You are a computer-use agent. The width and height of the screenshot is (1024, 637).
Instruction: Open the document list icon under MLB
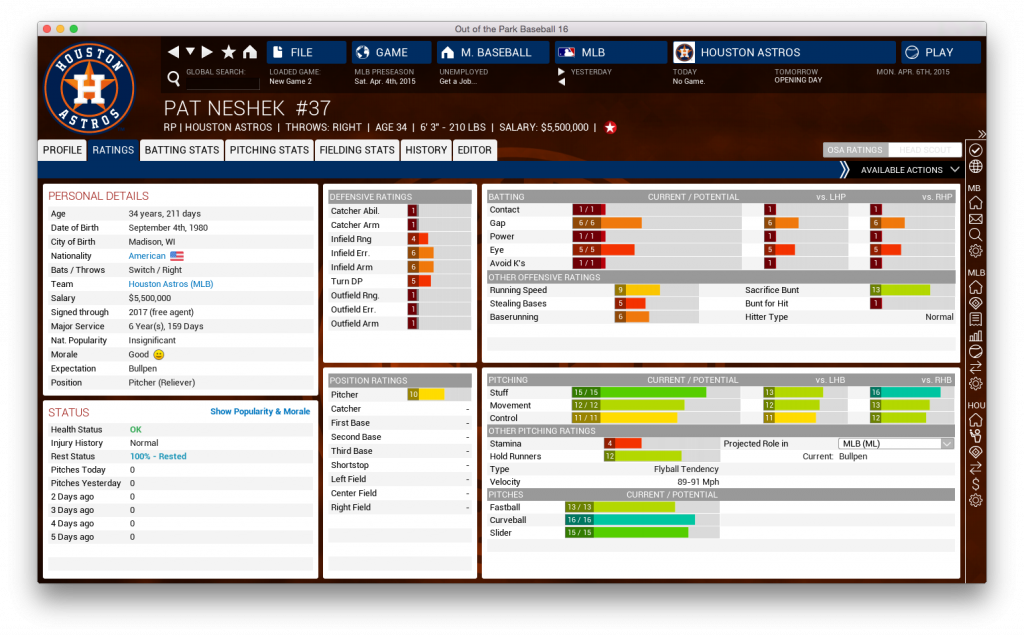click(976, 319)
